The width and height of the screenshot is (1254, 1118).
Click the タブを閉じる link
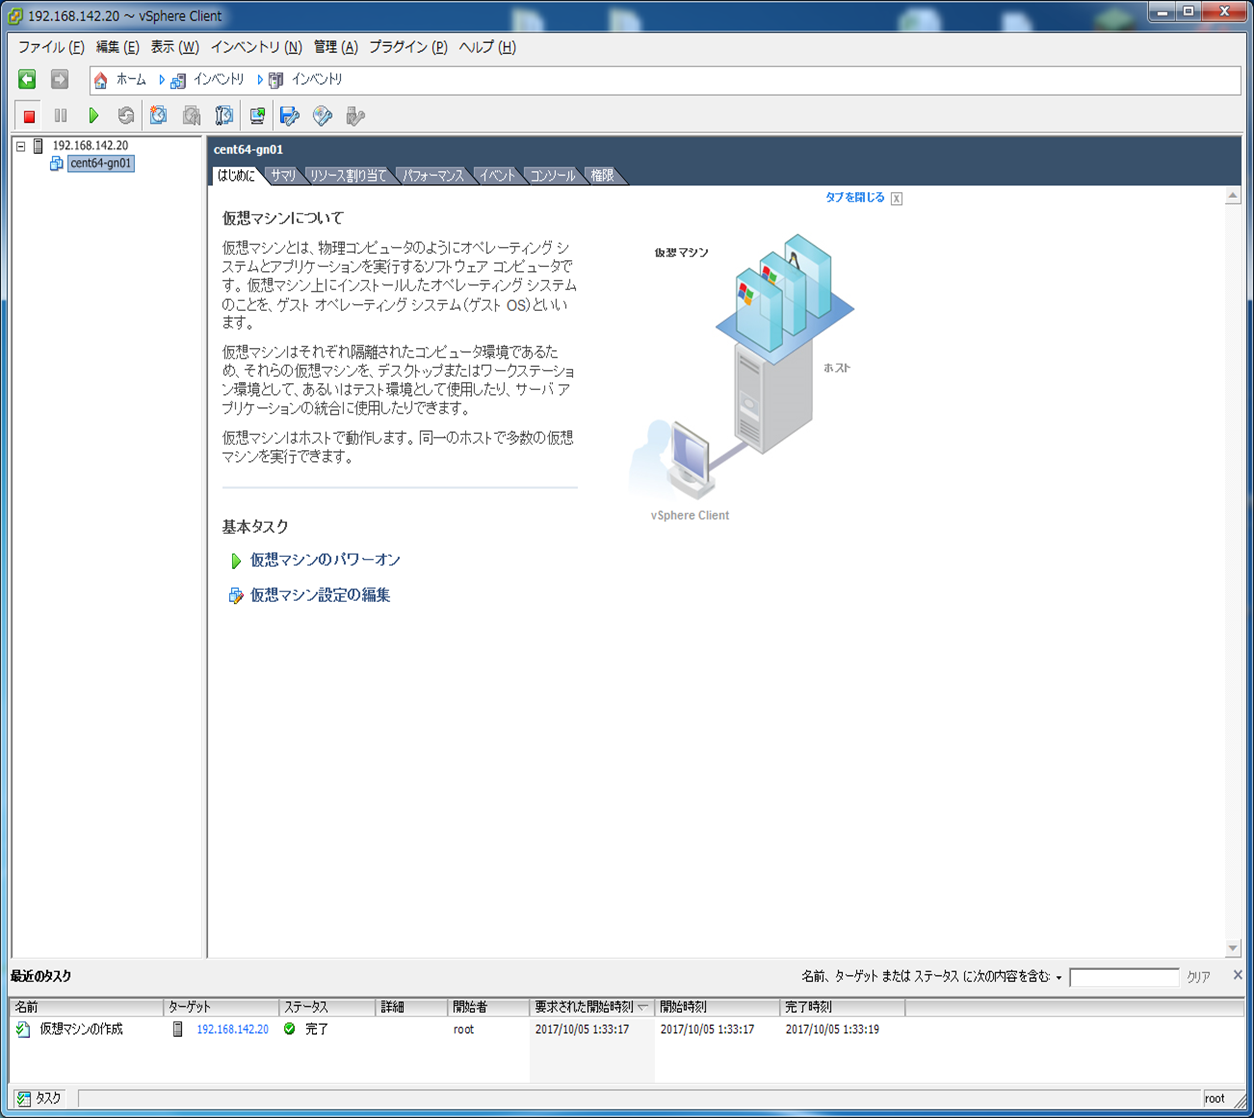[x=855, y=198]
